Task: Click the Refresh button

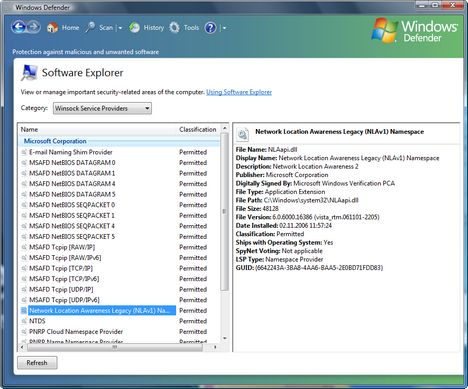Action: click(x=37, y=363)
